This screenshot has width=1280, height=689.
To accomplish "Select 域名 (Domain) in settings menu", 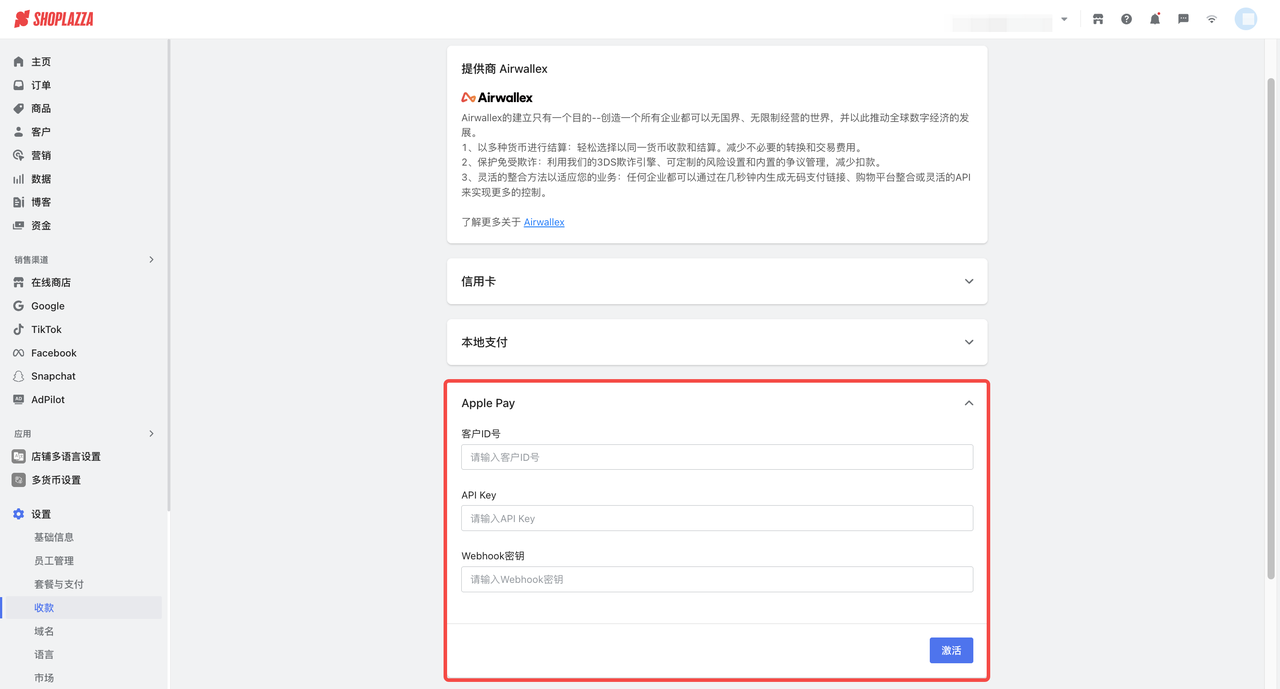I will (44, 630).
